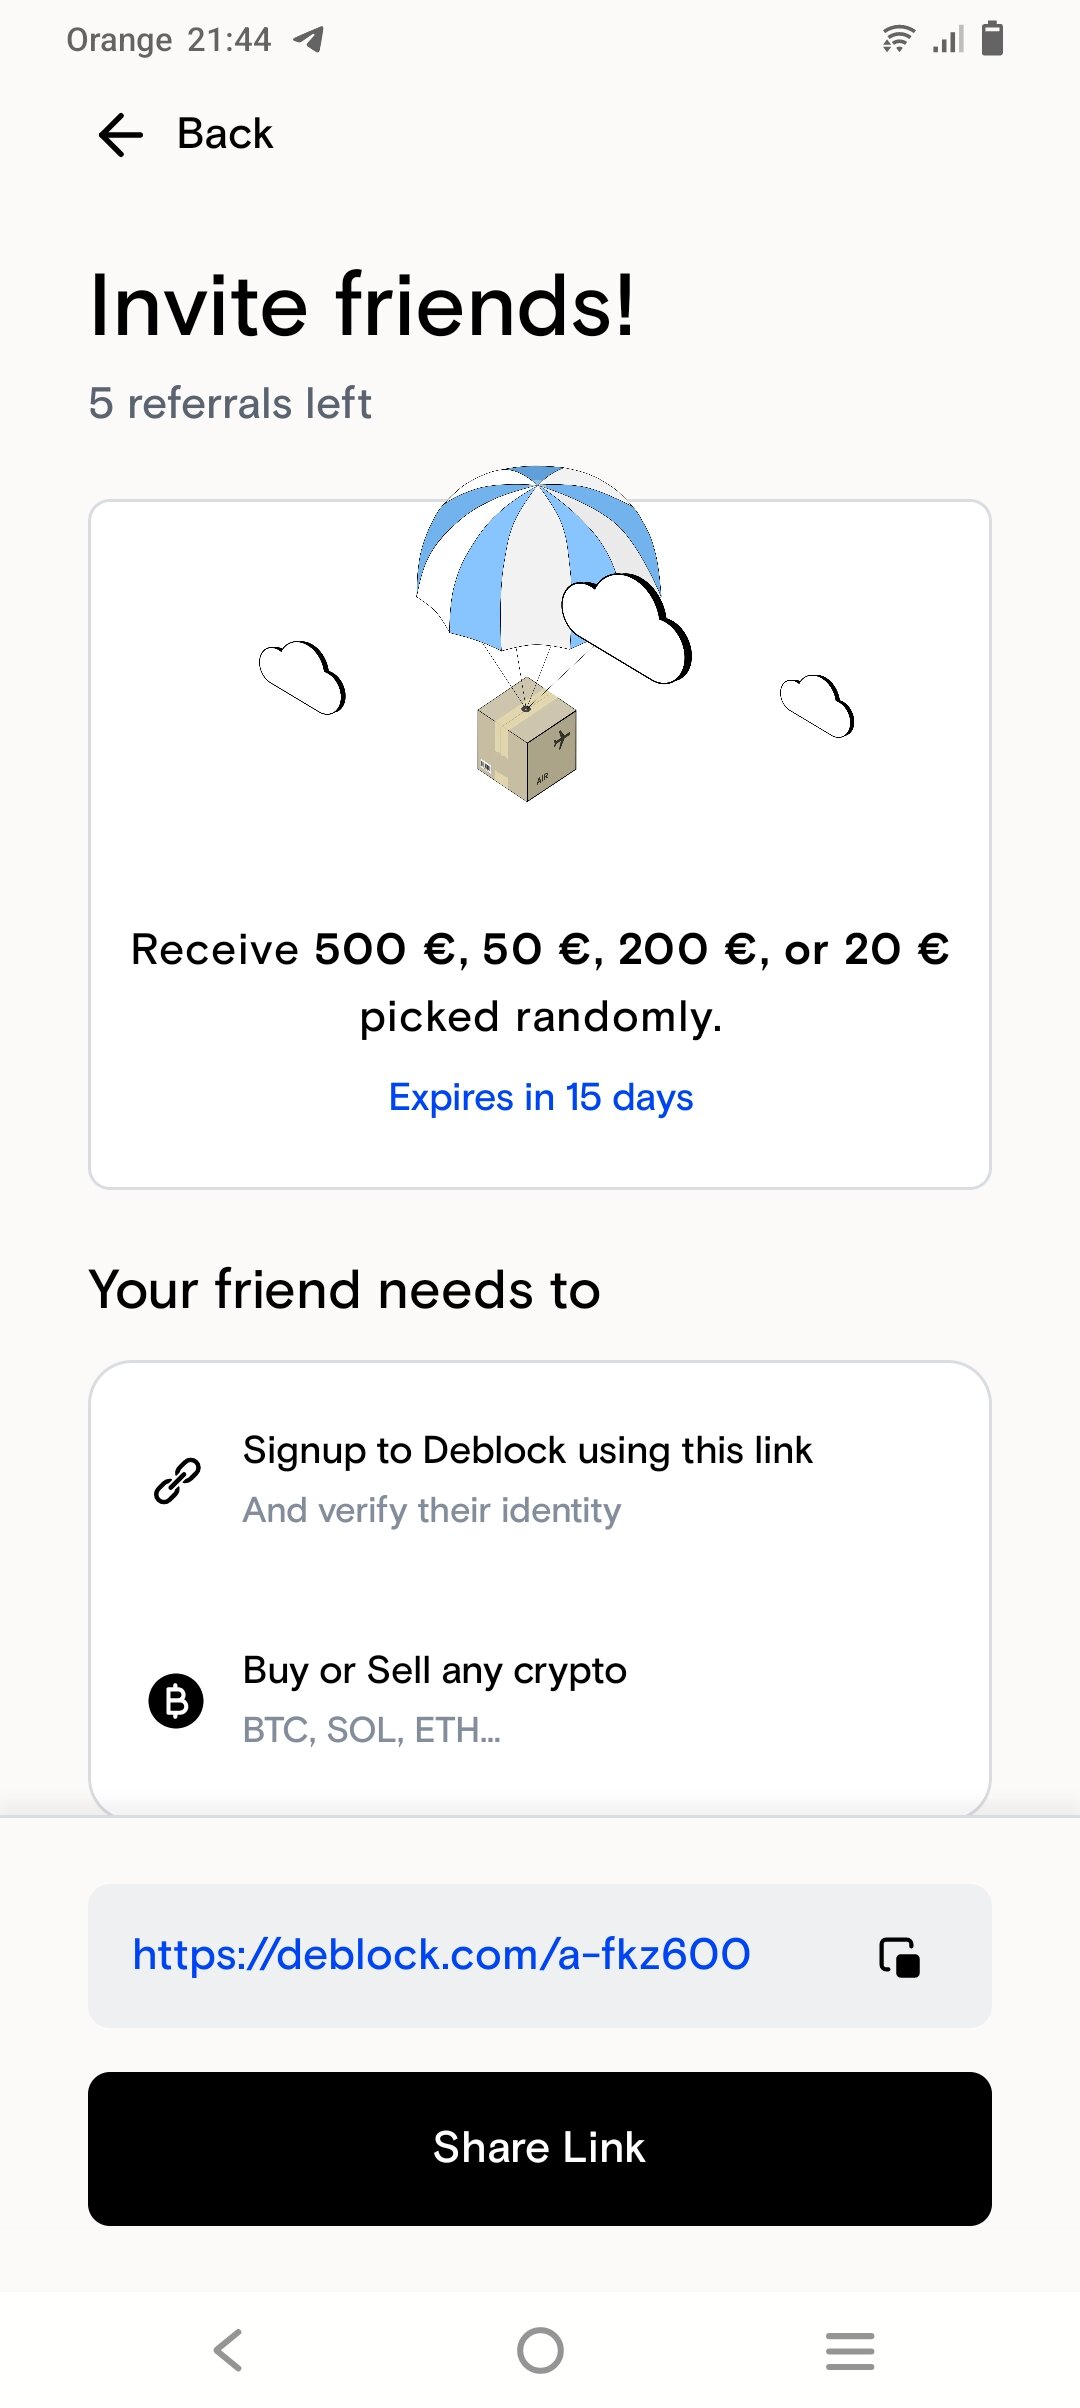
Task: Tap the chain link icon
Action: [x=177, y=1481]
